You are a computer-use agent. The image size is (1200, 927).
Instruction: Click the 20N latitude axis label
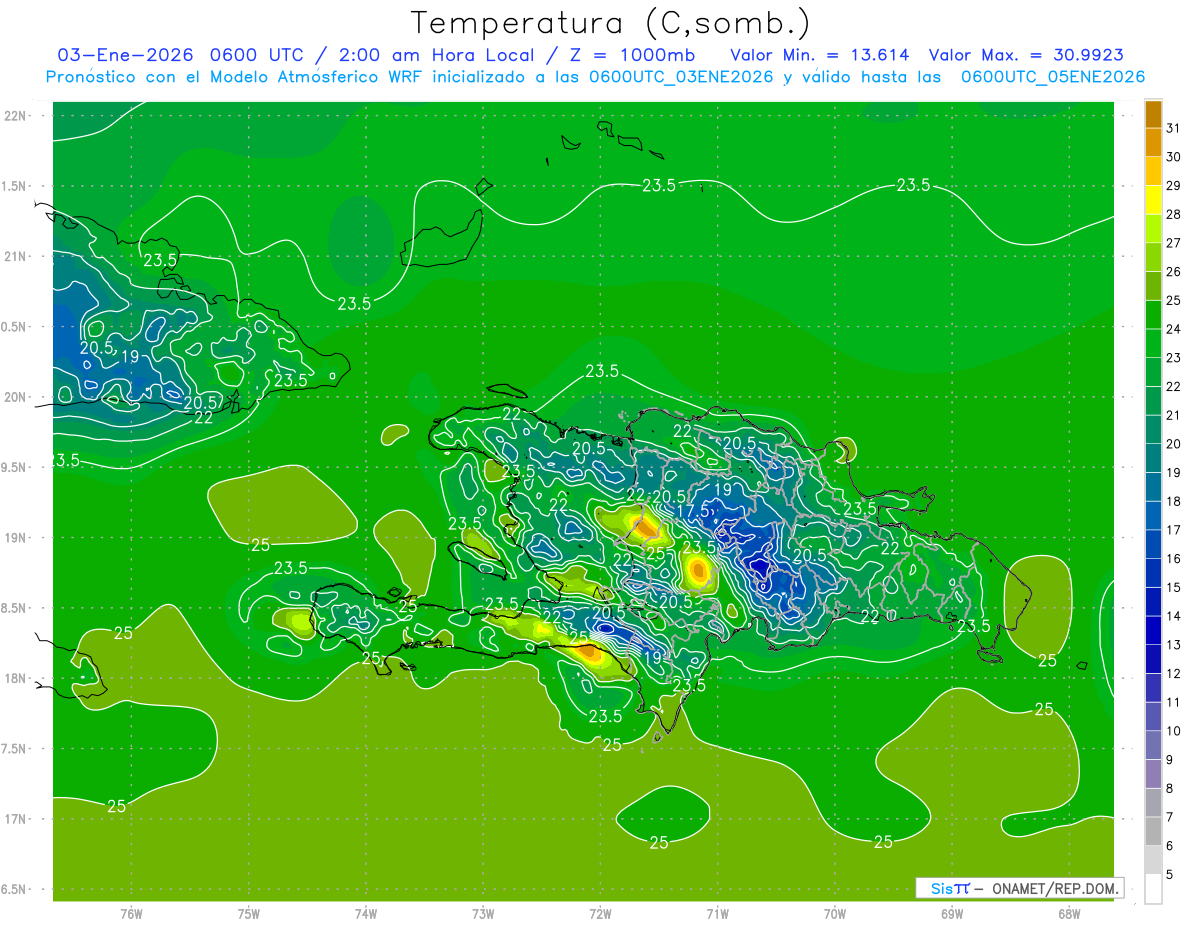17,398
